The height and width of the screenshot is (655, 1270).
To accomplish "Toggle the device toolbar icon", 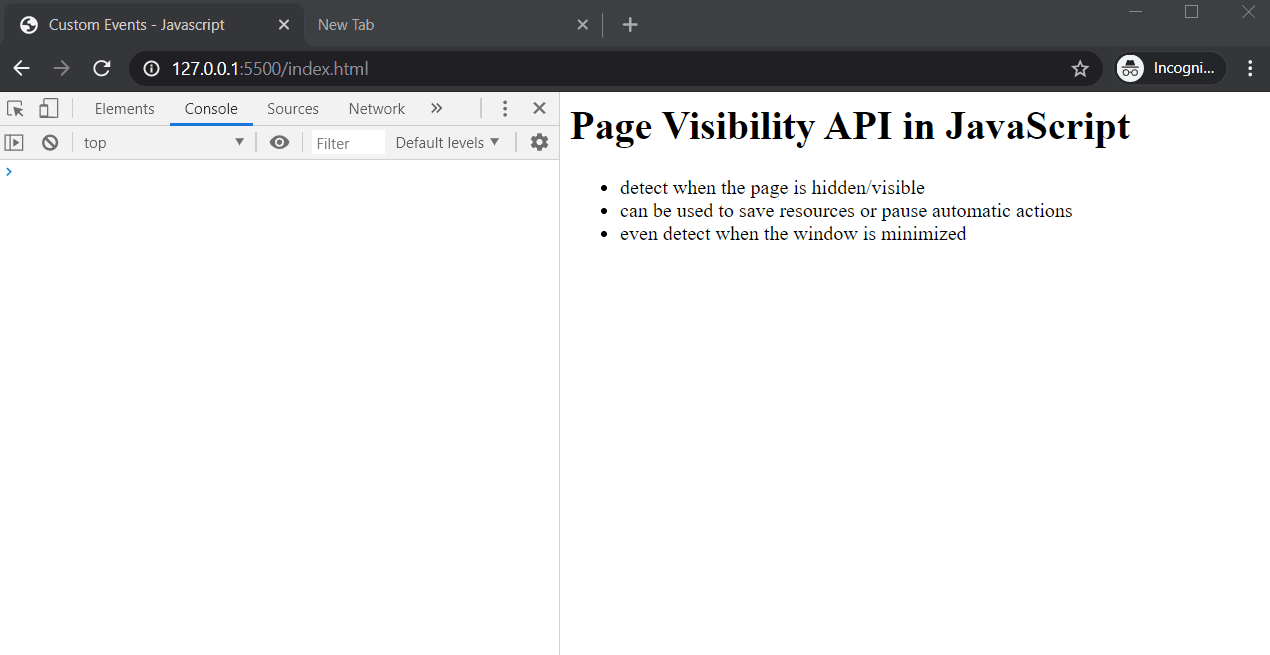I will 48,109.
